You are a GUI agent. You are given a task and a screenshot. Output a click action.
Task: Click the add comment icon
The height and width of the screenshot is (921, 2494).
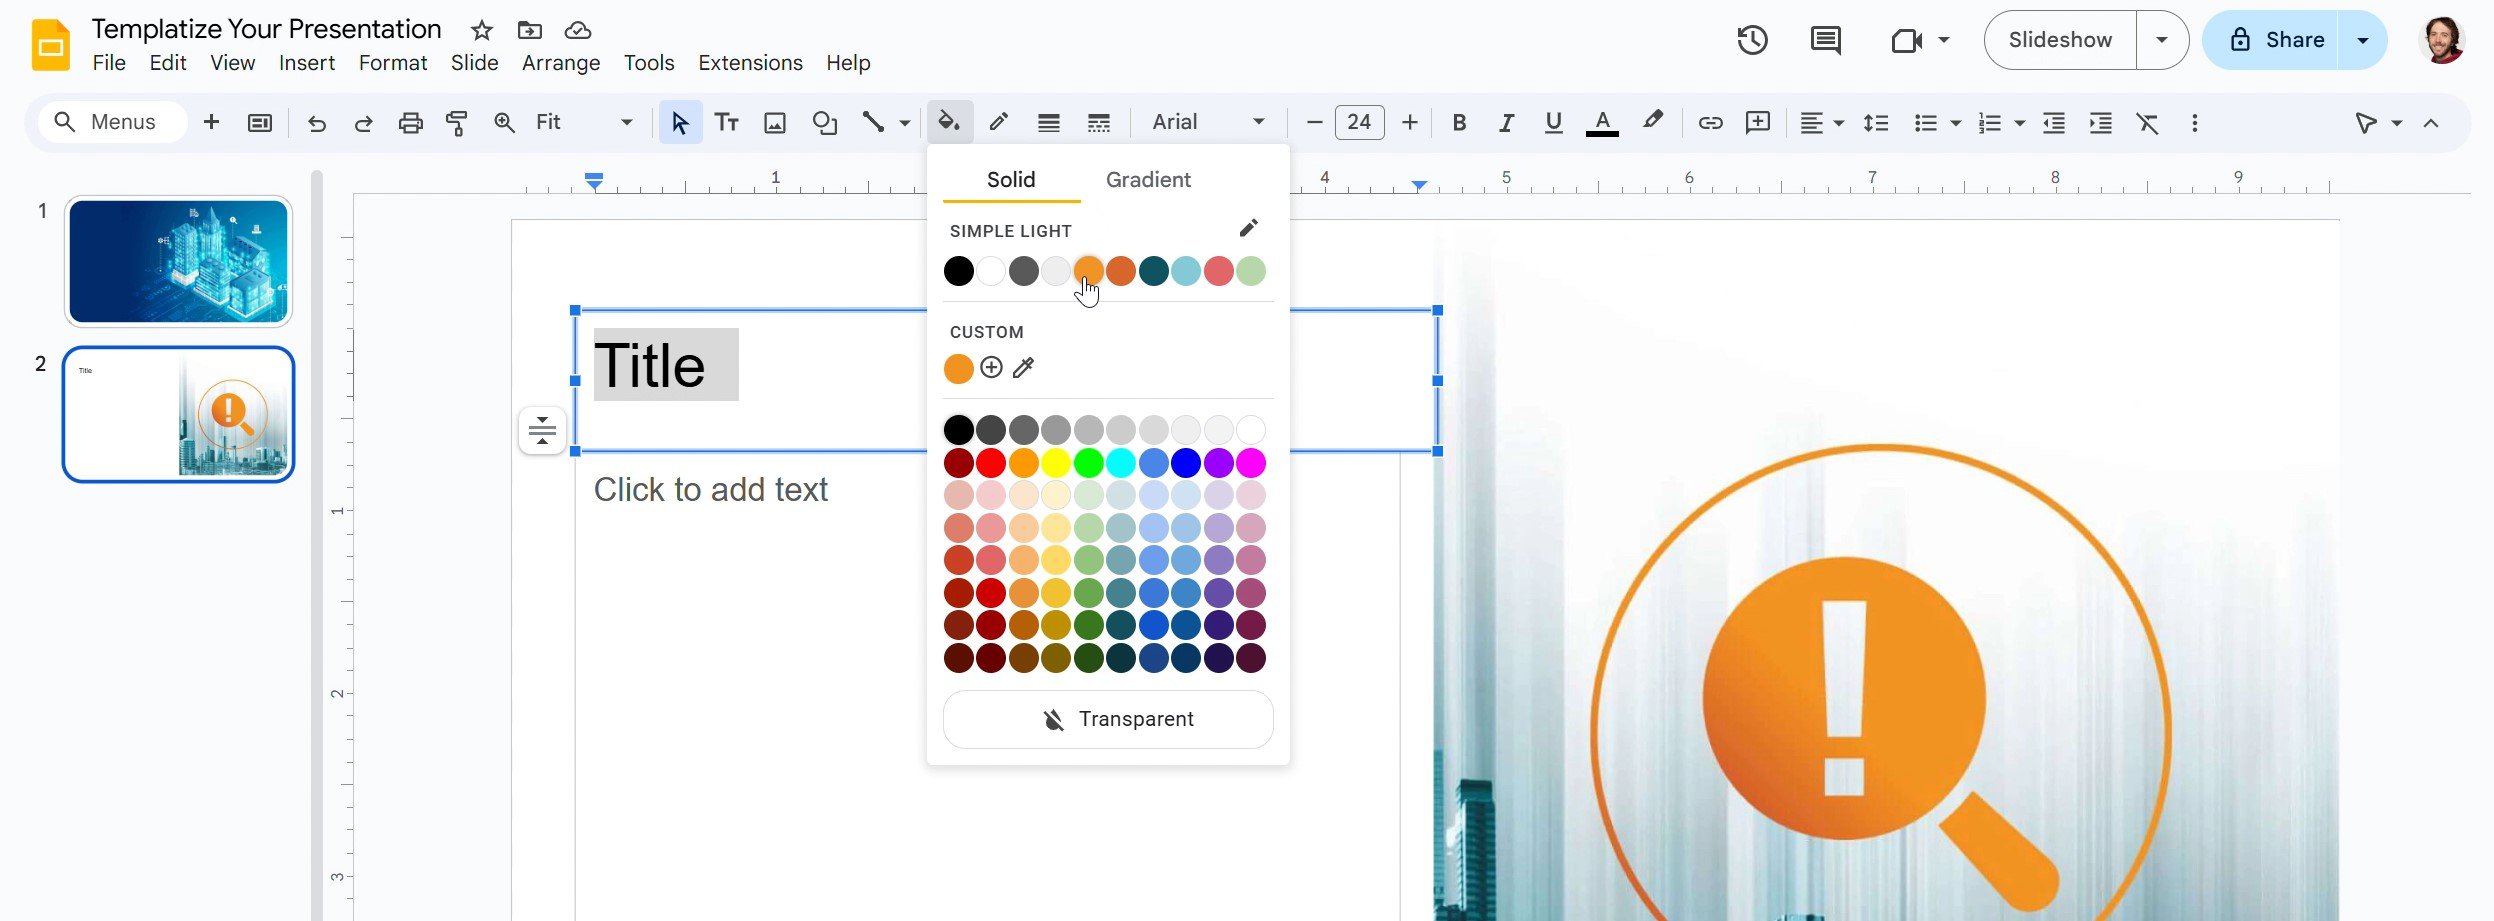(1757, 122)
